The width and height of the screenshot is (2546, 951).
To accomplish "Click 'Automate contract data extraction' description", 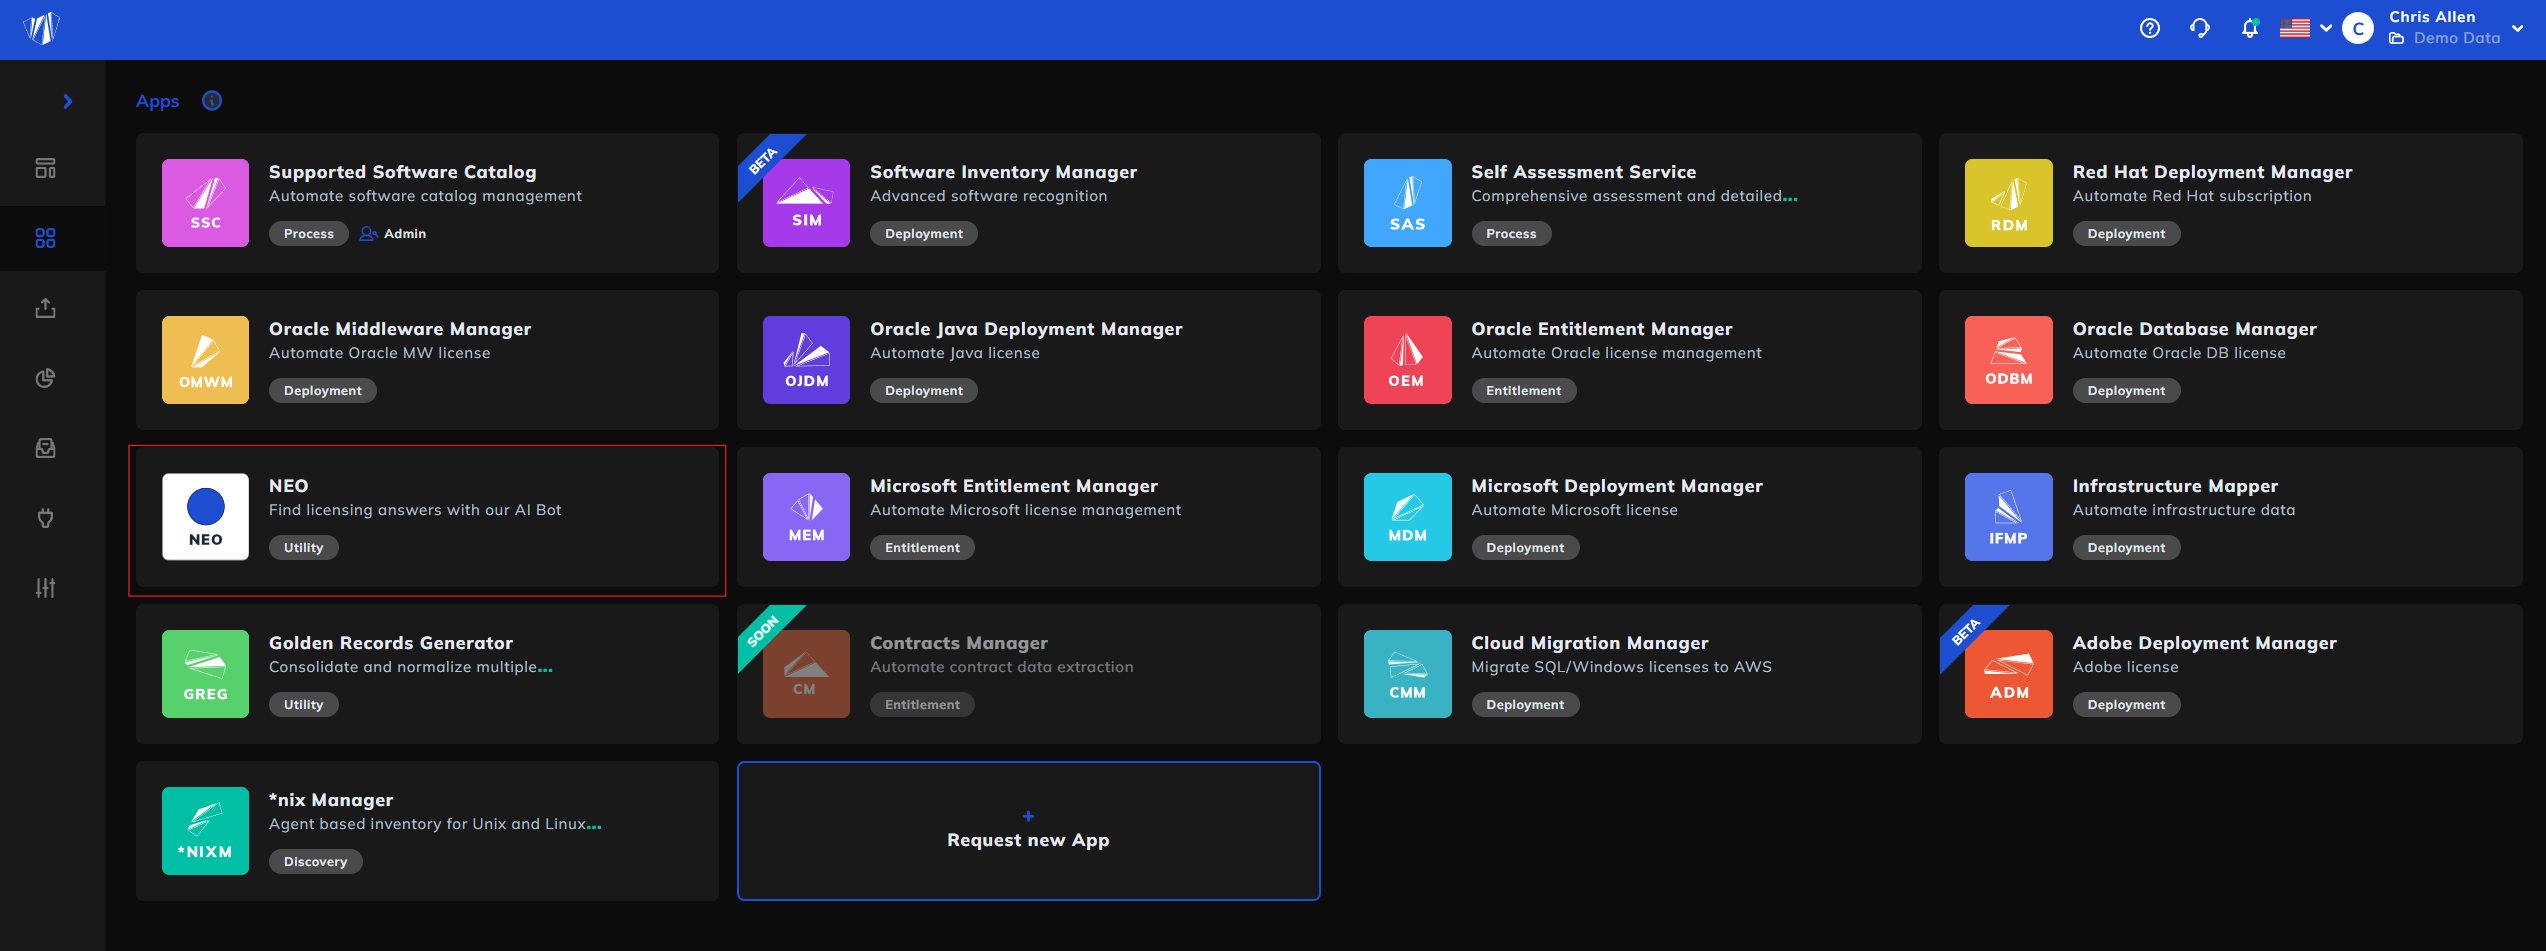I will point(1001,667).
